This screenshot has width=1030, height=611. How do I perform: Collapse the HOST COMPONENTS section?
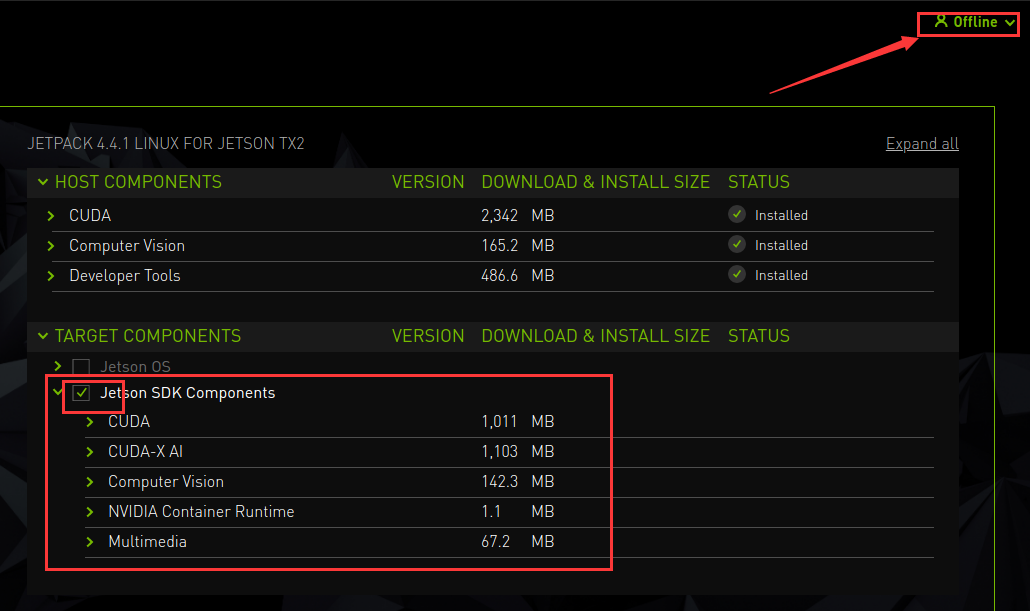coord(43,182)
